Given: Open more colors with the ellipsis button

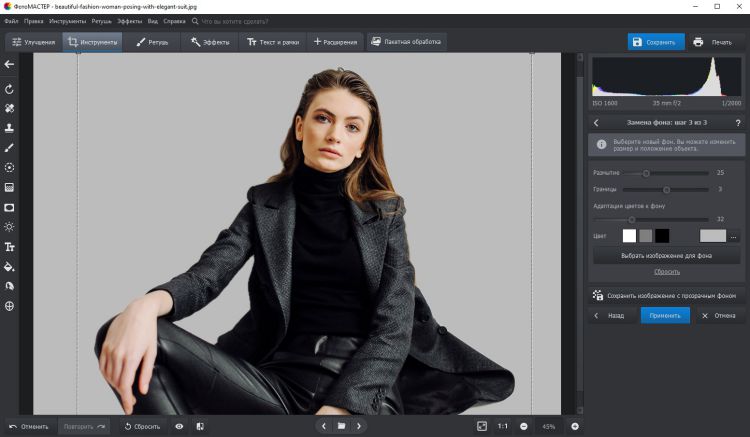Looking at the screenshot, I should 733,236.
